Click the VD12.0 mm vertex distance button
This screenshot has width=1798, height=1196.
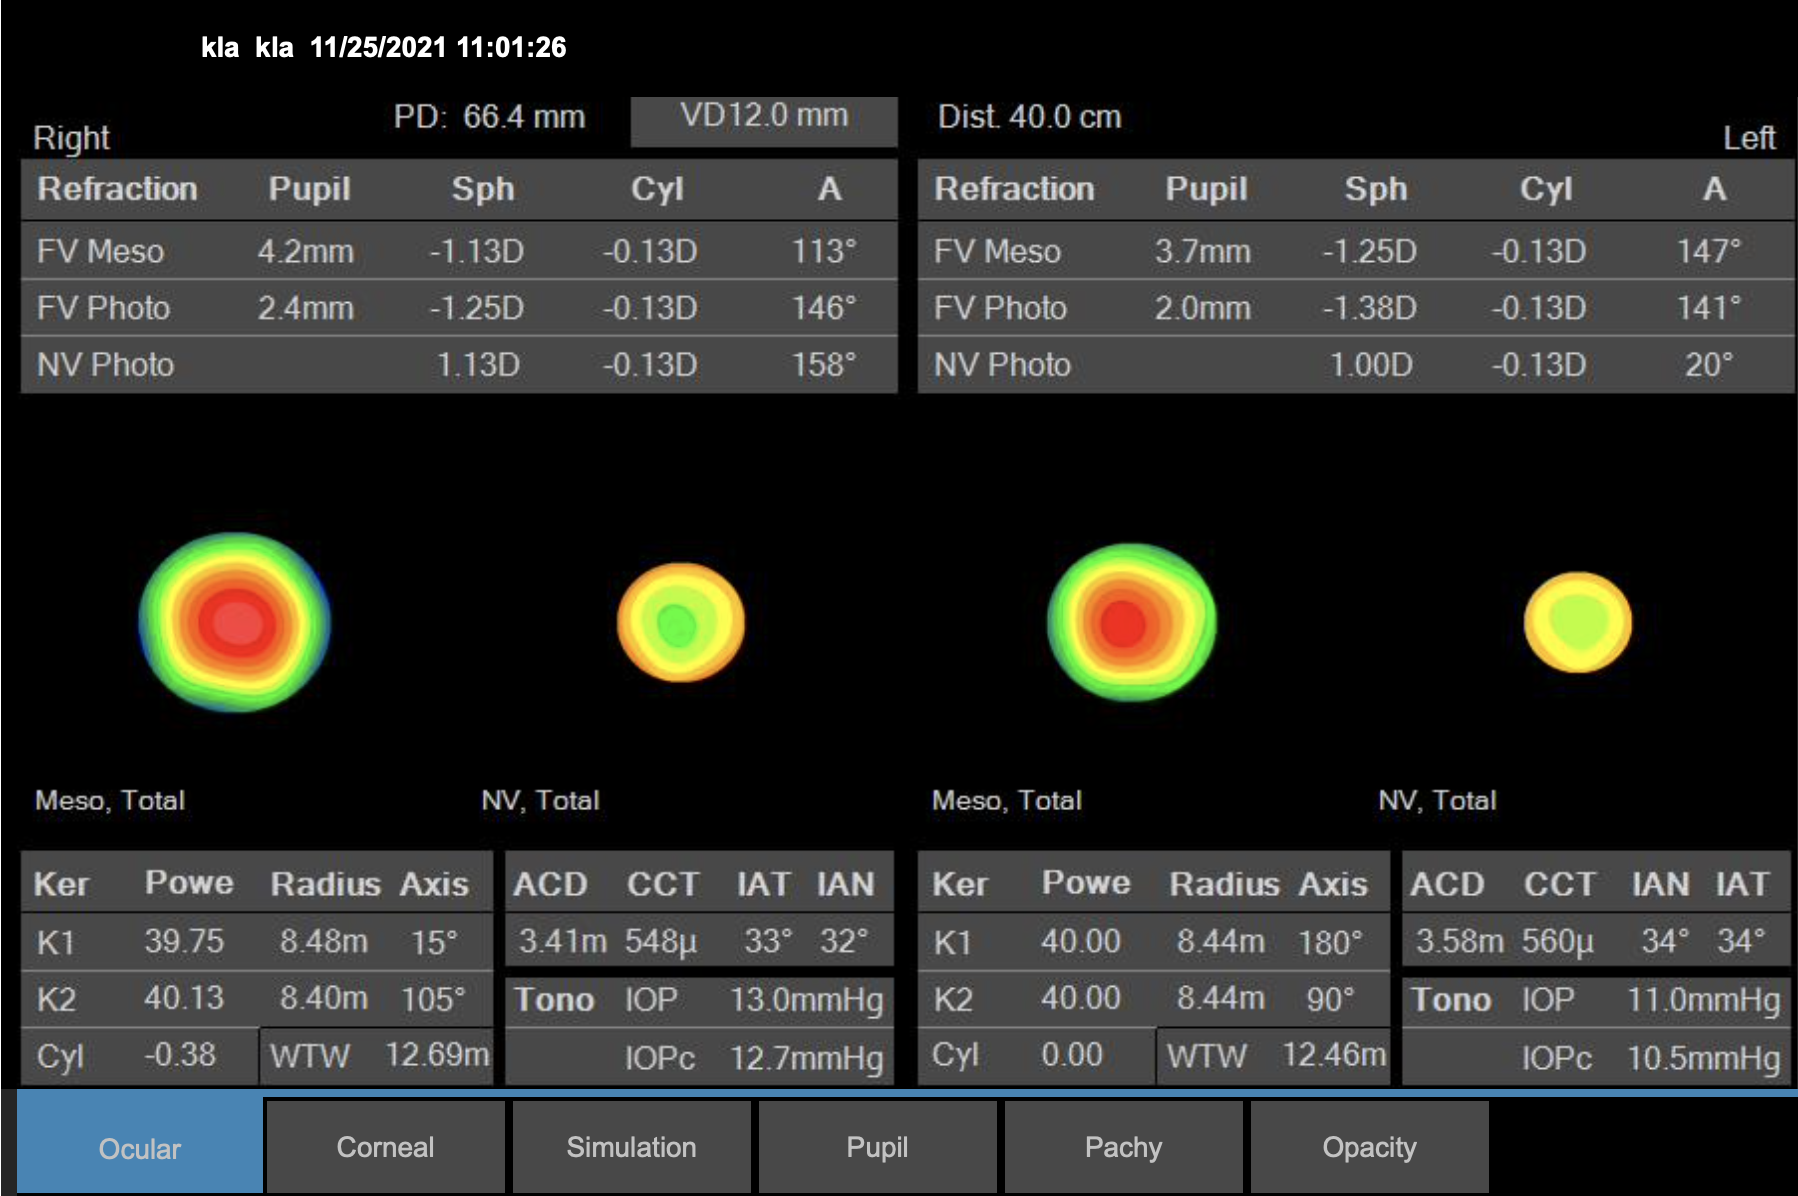pyautogui.click(x=764, y=118)
